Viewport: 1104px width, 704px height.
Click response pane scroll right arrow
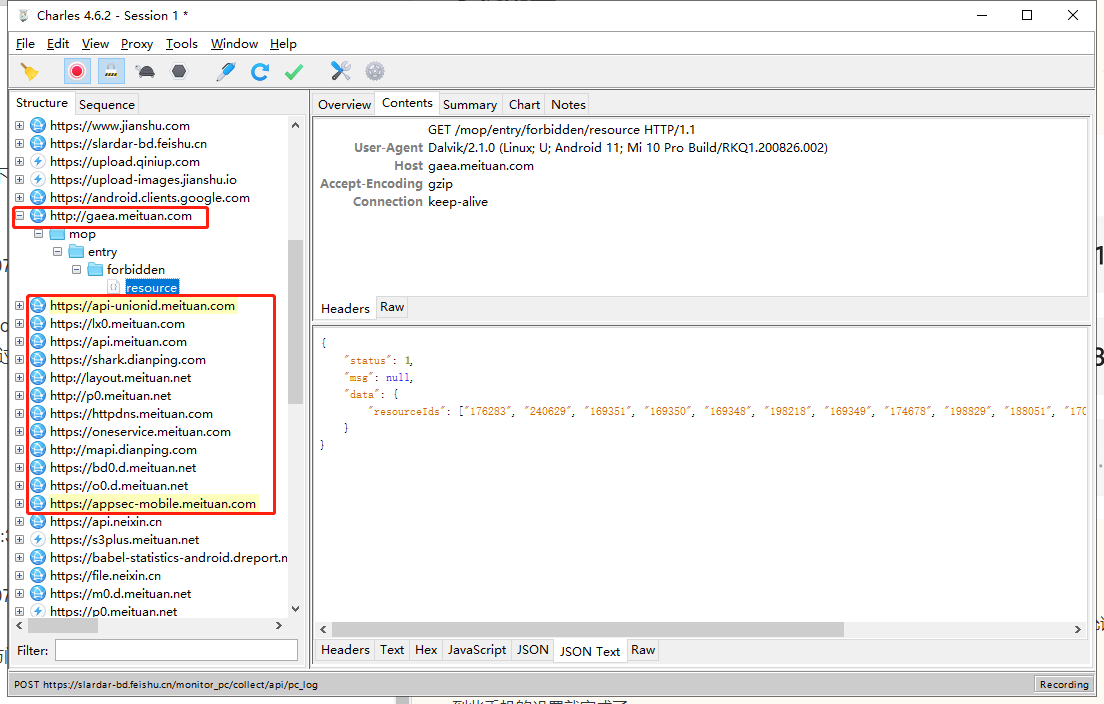point(1077,629)
